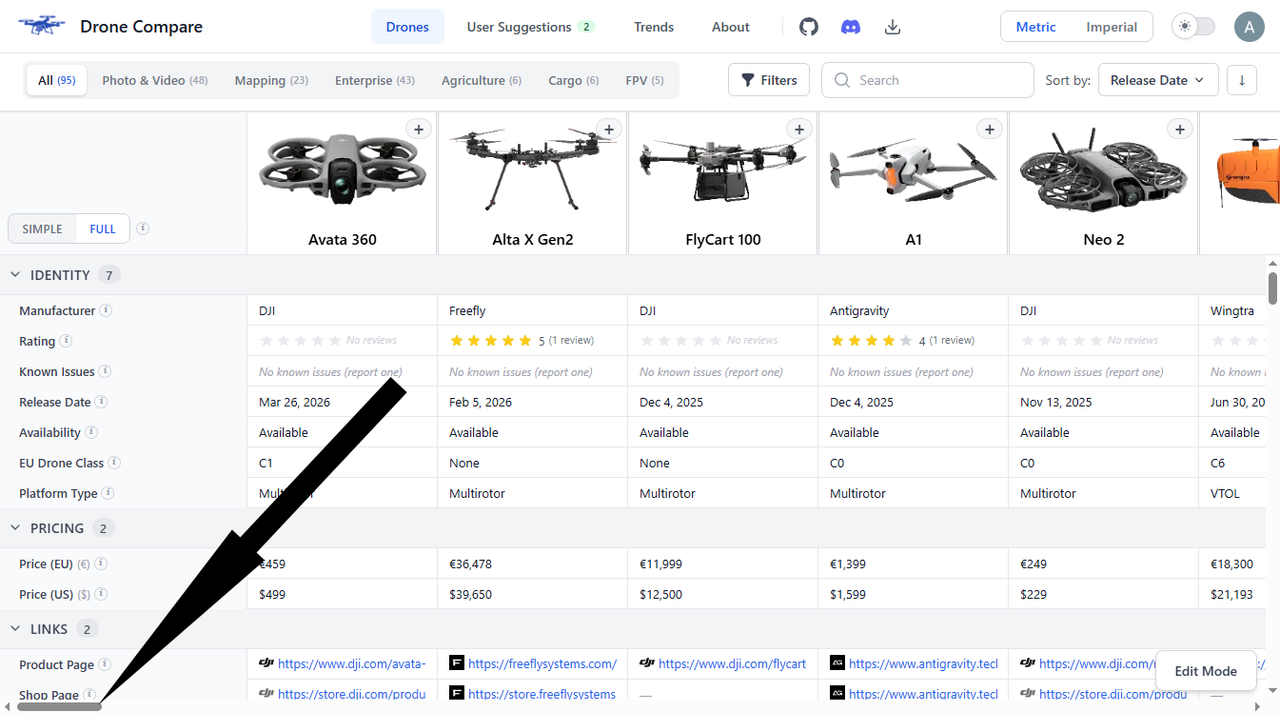Open Alta X Gen2 drone thumbnail
This screenshot has height=714, width=1280.
532,168
